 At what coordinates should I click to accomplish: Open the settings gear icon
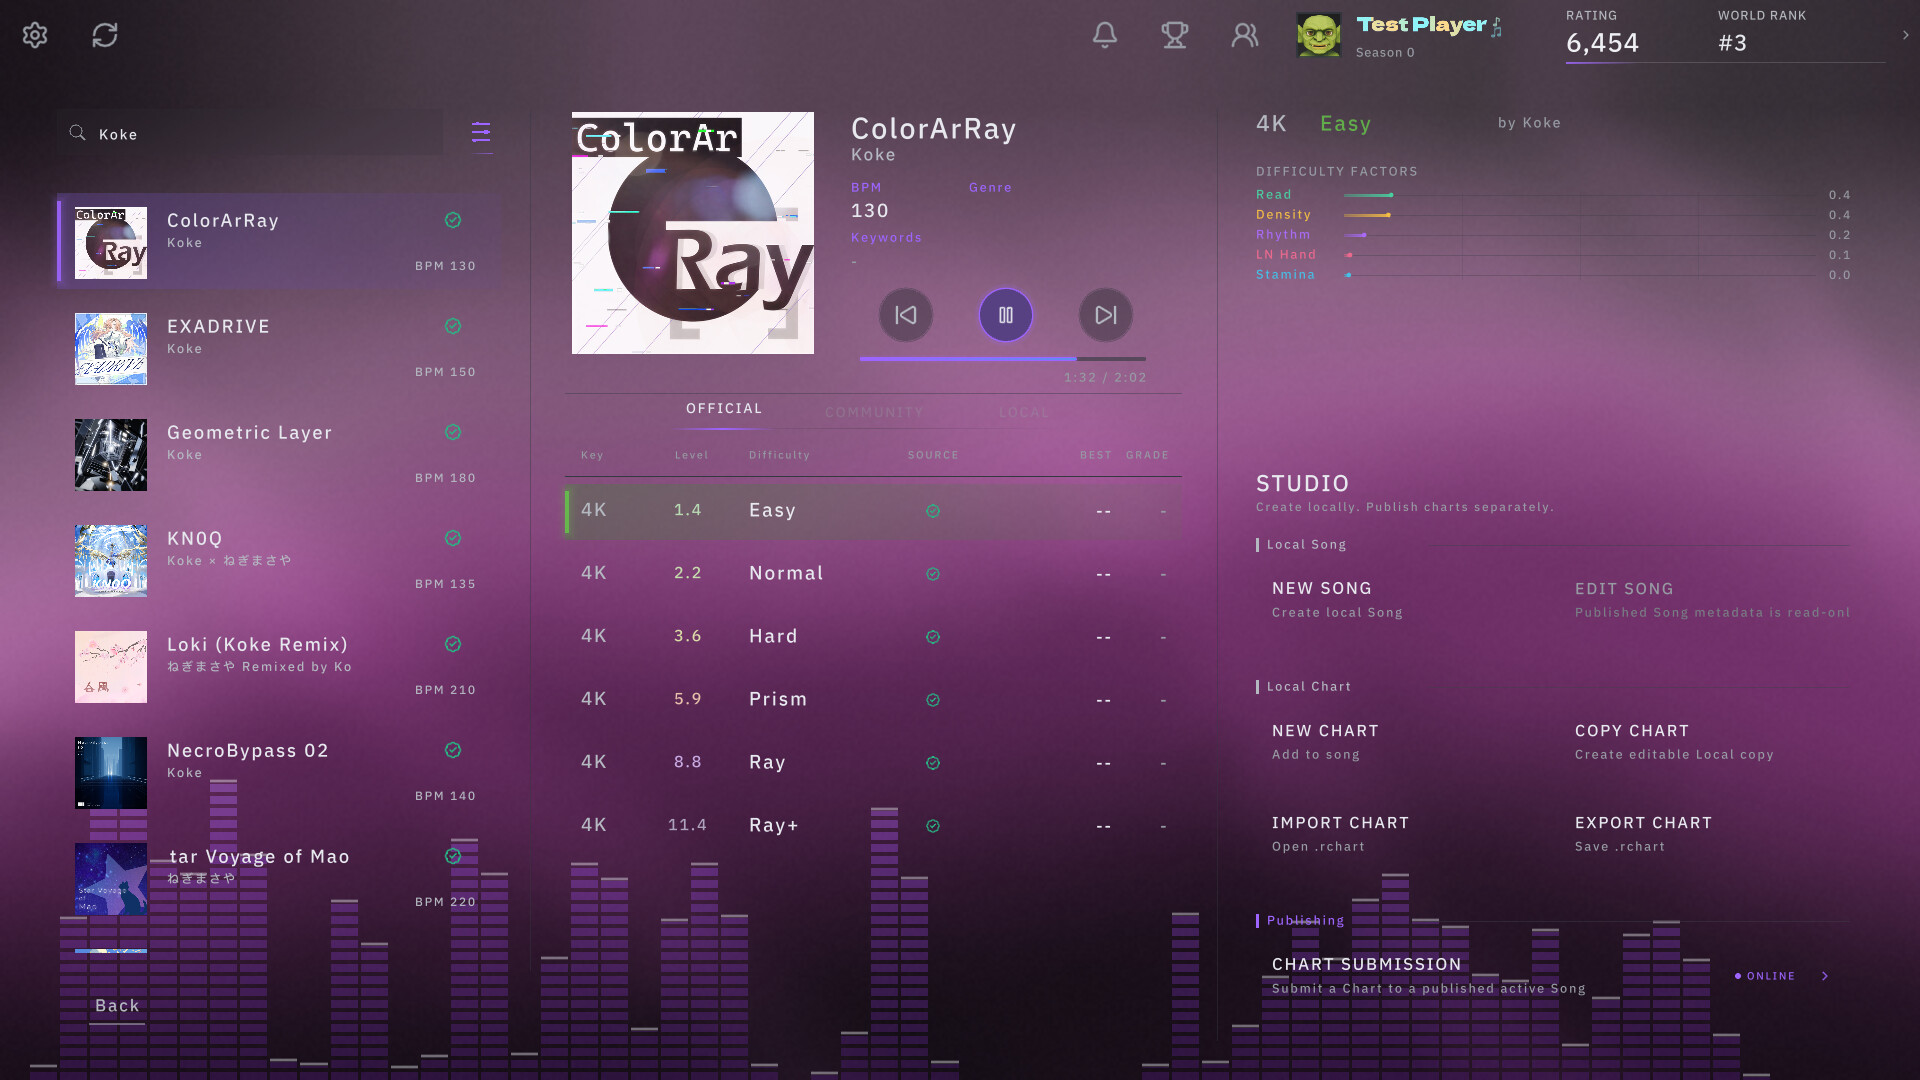[35, 35]
